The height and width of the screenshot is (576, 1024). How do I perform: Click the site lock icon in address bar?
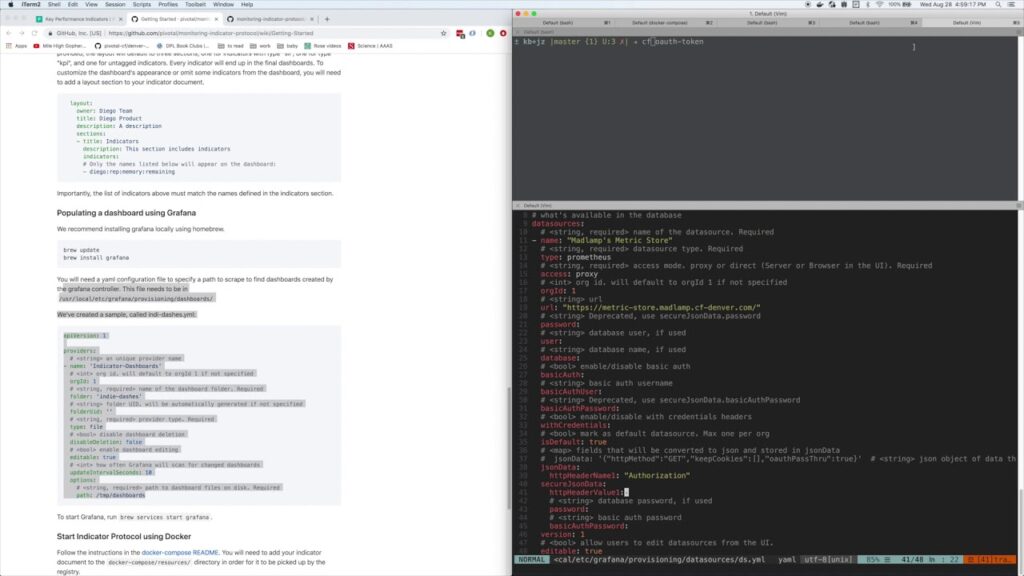point(50,33)
